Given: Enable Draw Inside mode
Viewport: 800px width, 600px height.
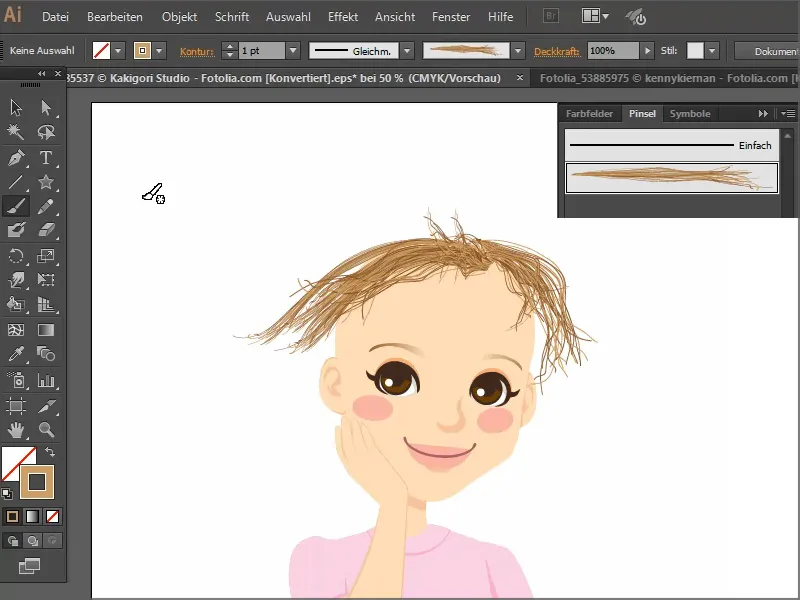Looking at the screenshot, I should pyautogui.click(x=52, y=540).
